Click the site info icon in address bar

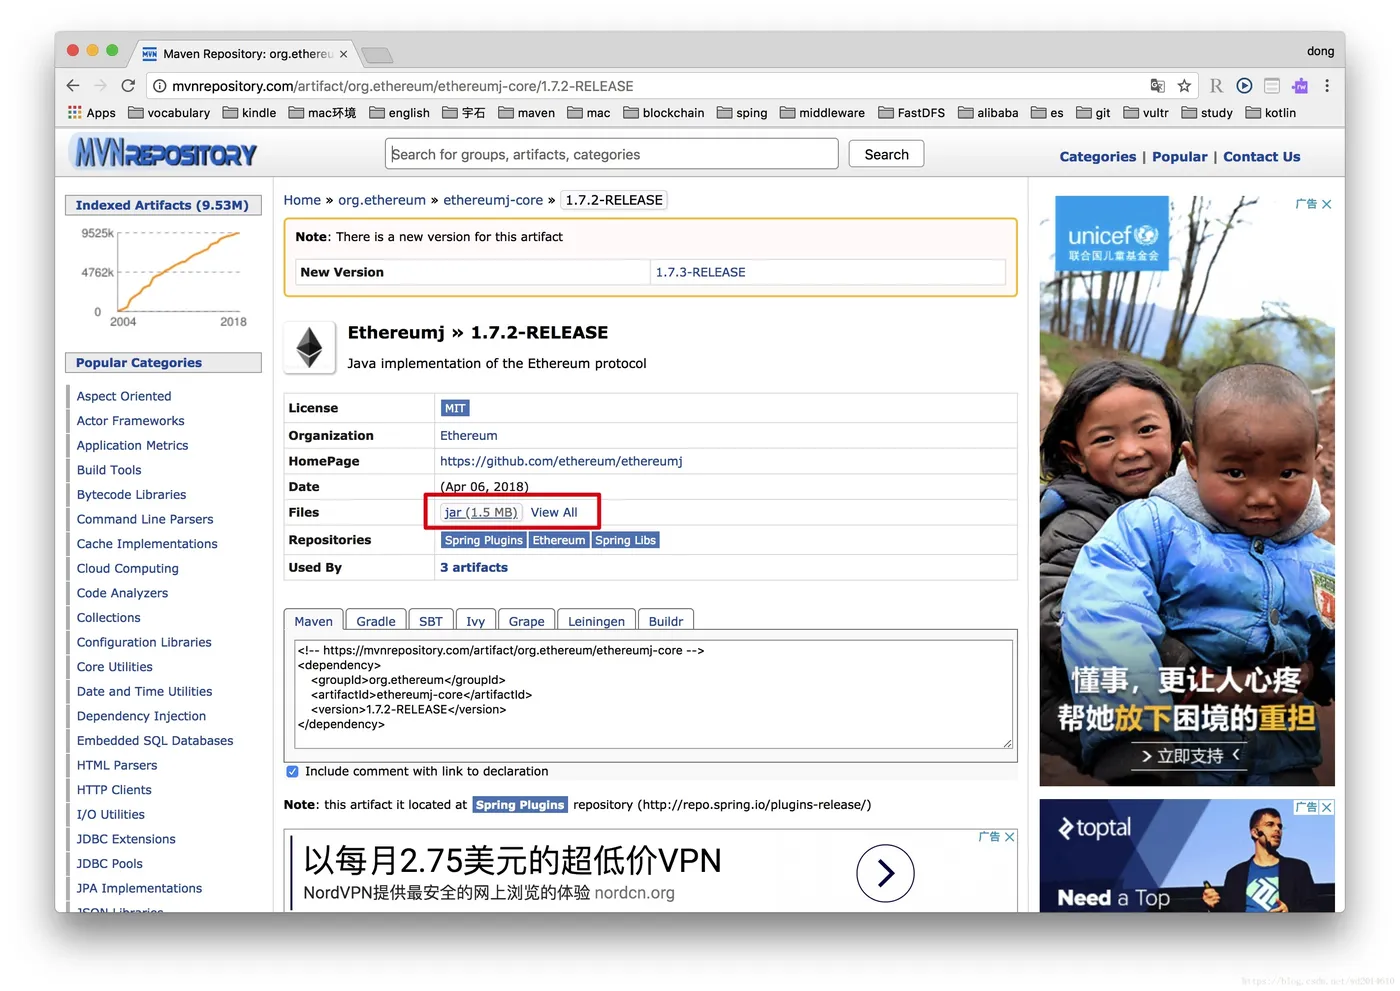click(159, 86)
